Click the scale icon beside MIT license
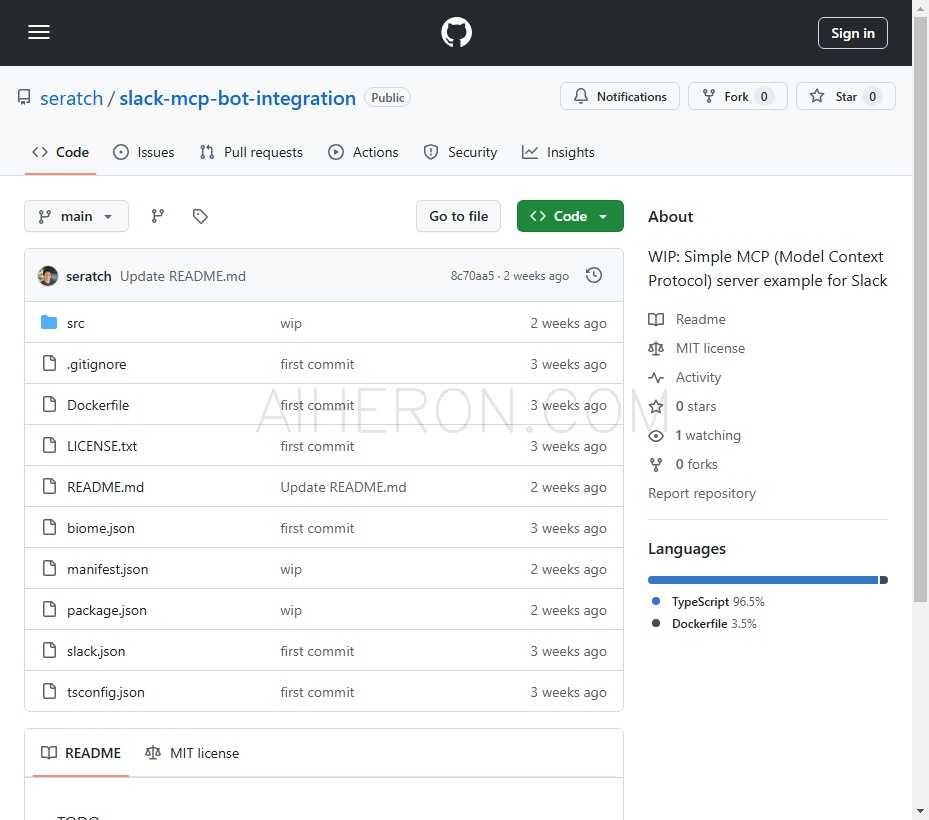The width and height of the screenshot is (929, 820). 656,348
